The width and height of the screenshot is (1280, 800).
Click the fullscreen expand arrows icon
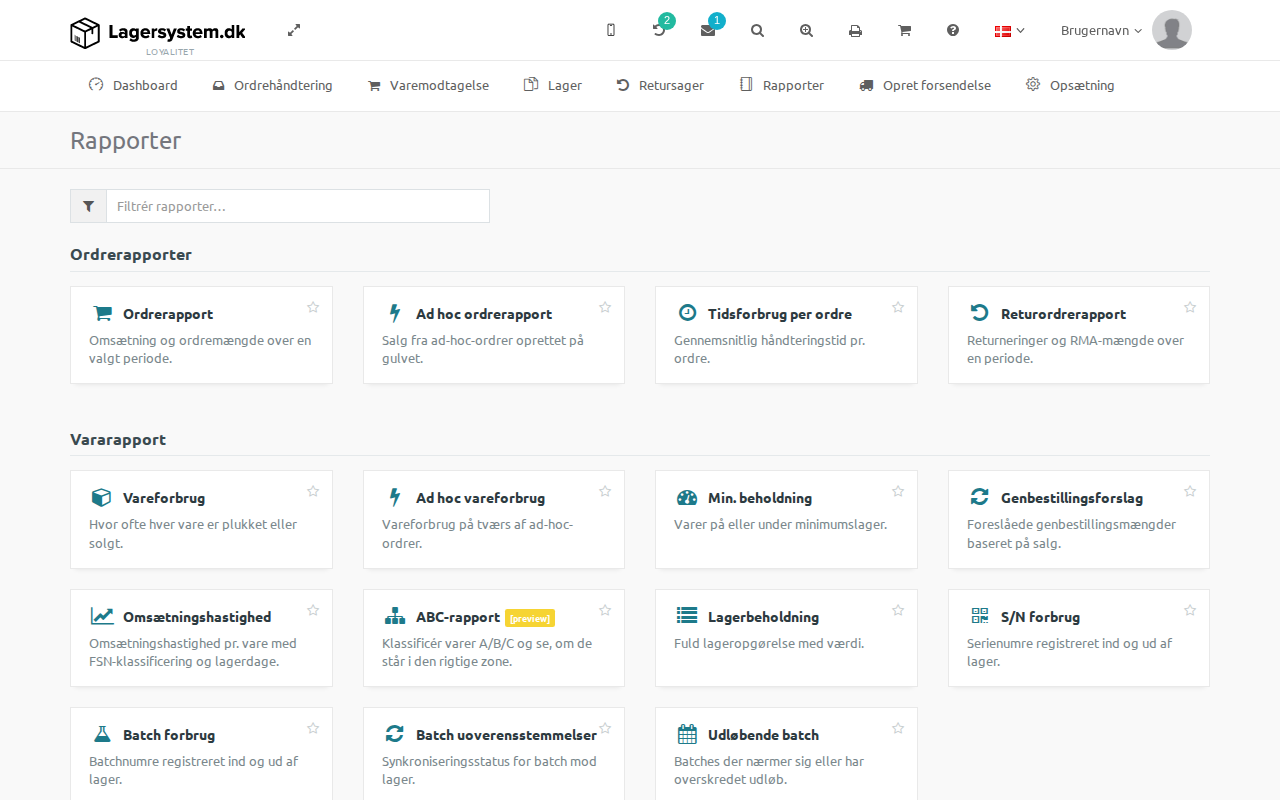pyautogui.click(x=294, y=30)
